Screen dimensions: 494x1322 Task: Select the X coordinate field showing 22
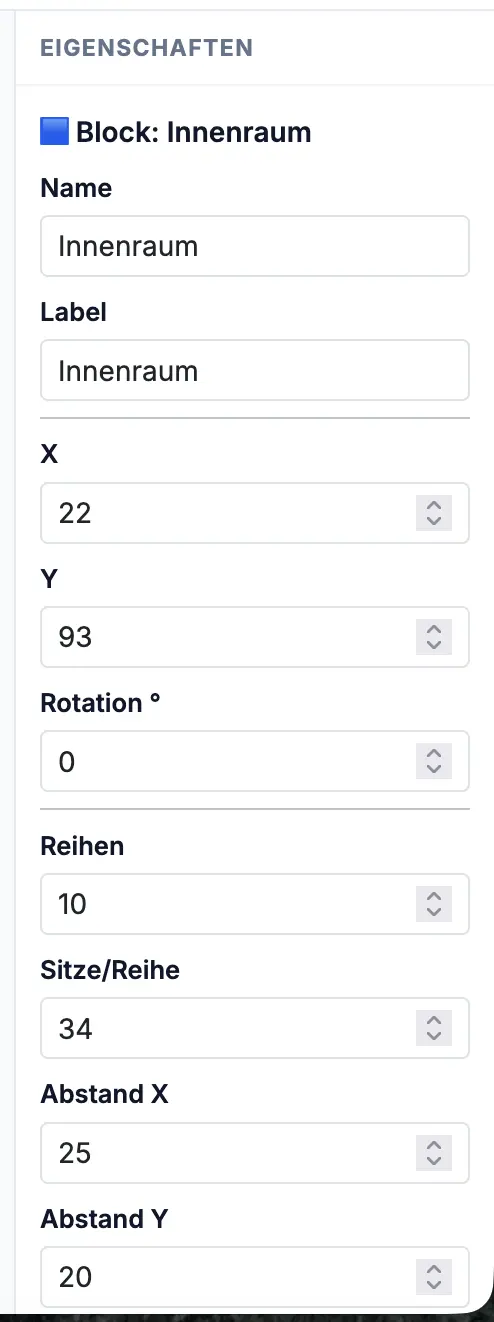(x=255, y=513)
